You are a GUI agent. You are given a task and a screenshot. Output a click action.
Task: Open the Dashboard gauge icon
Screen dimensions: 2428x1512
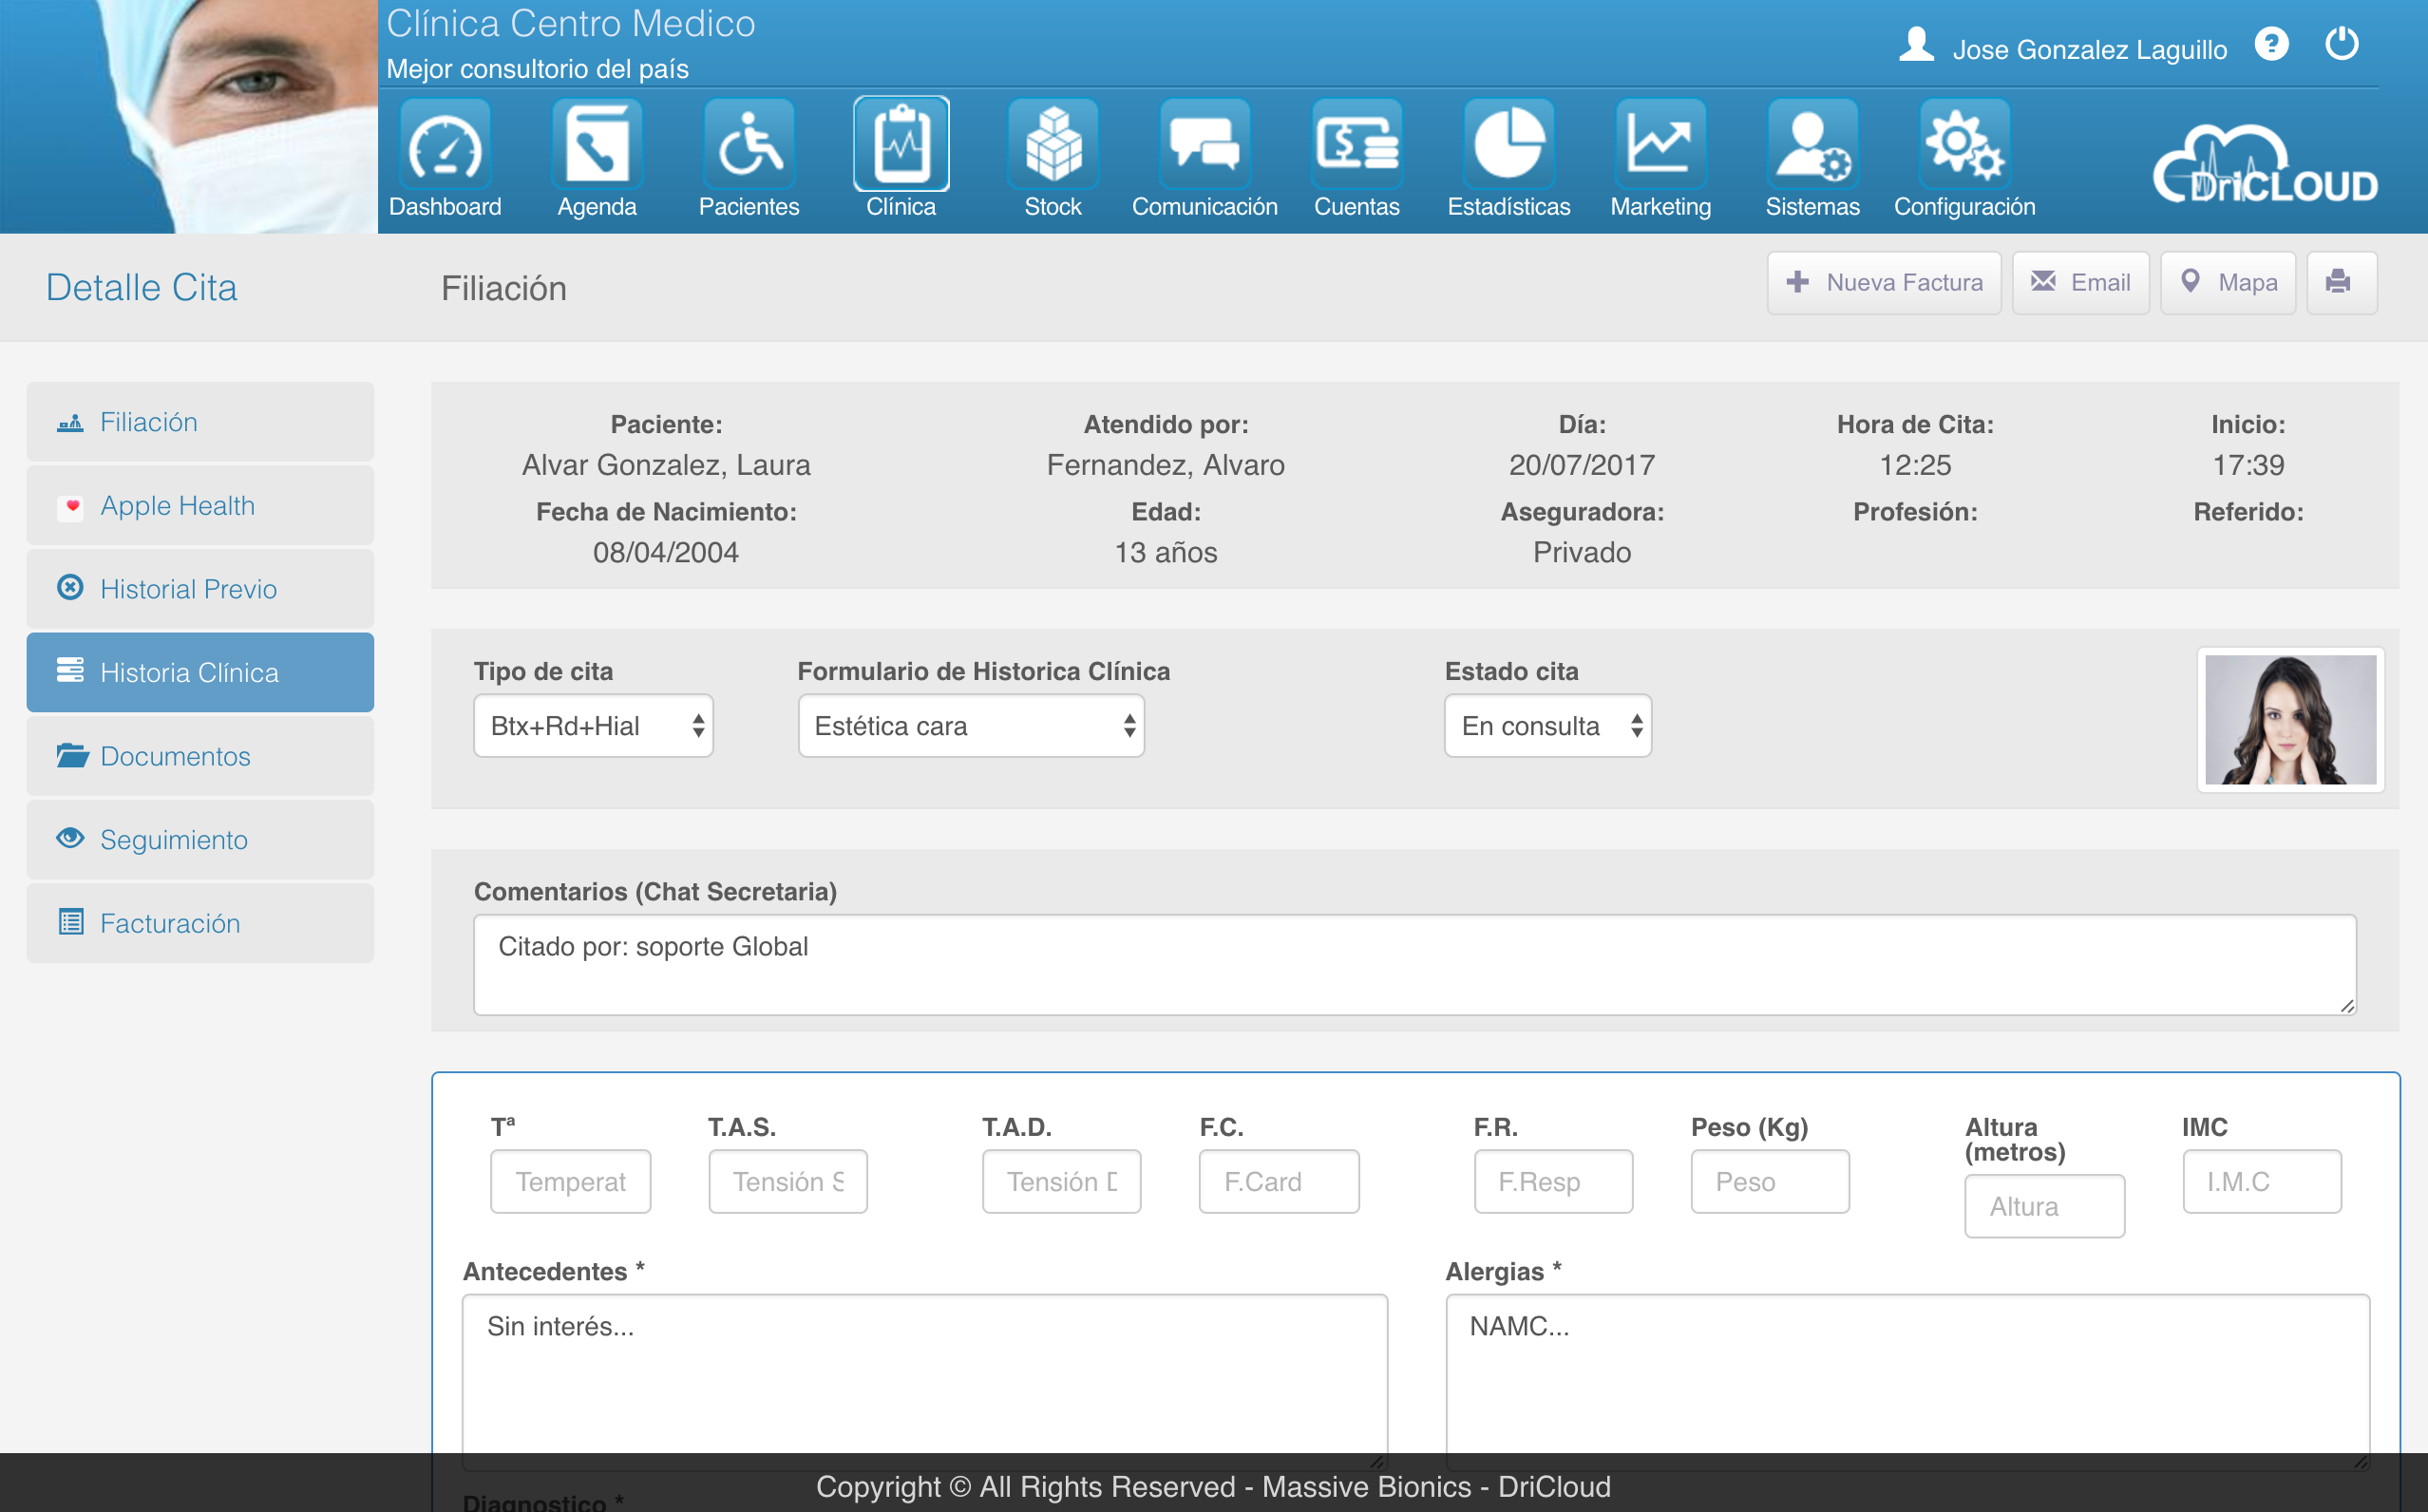(x=445, y=145)
